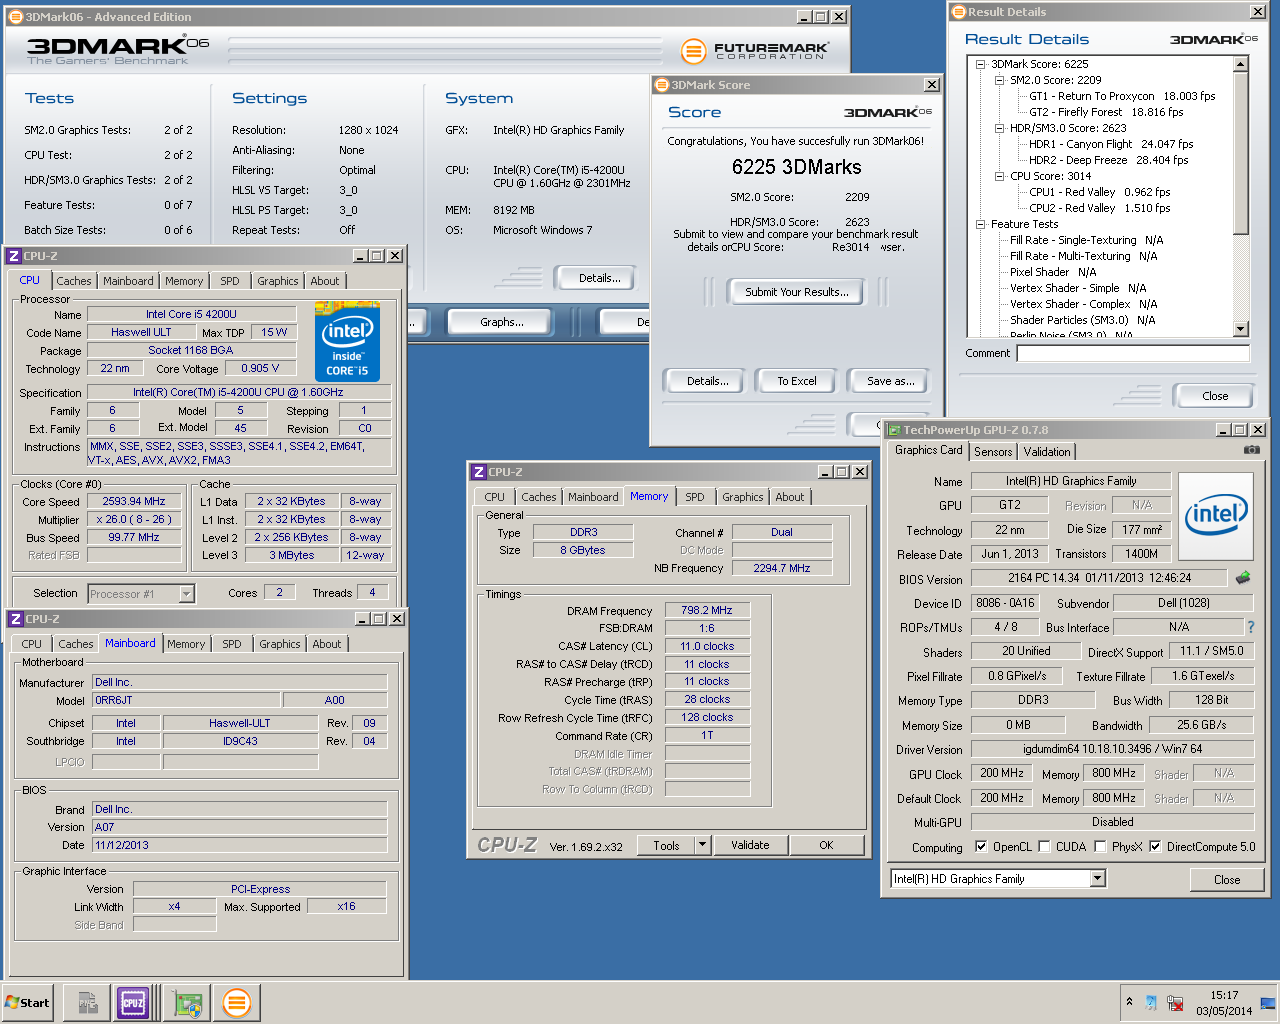Click the Device ID value 8086 - 0A16
This screenshot has width=1280, height=1024.
click(x=1005, y=603)
